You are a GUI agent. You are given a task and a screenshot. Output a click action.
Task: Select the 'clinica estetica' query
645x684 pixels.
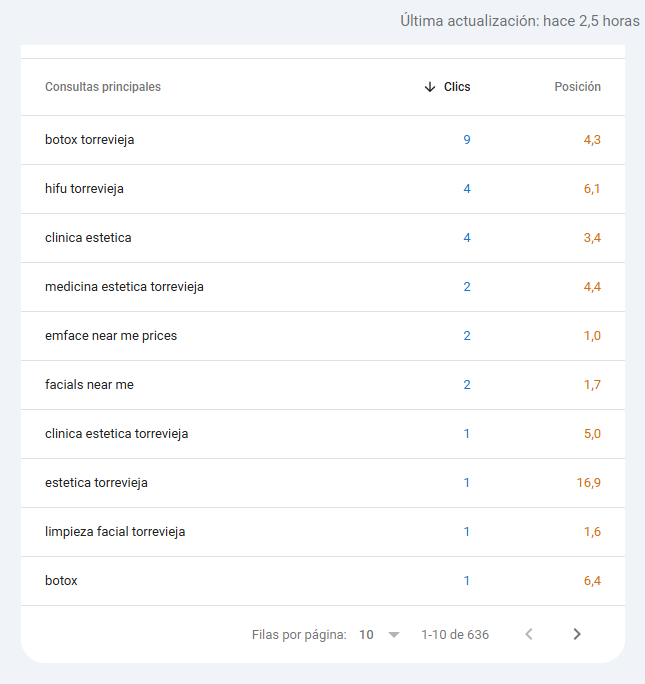tap(88, 238)
